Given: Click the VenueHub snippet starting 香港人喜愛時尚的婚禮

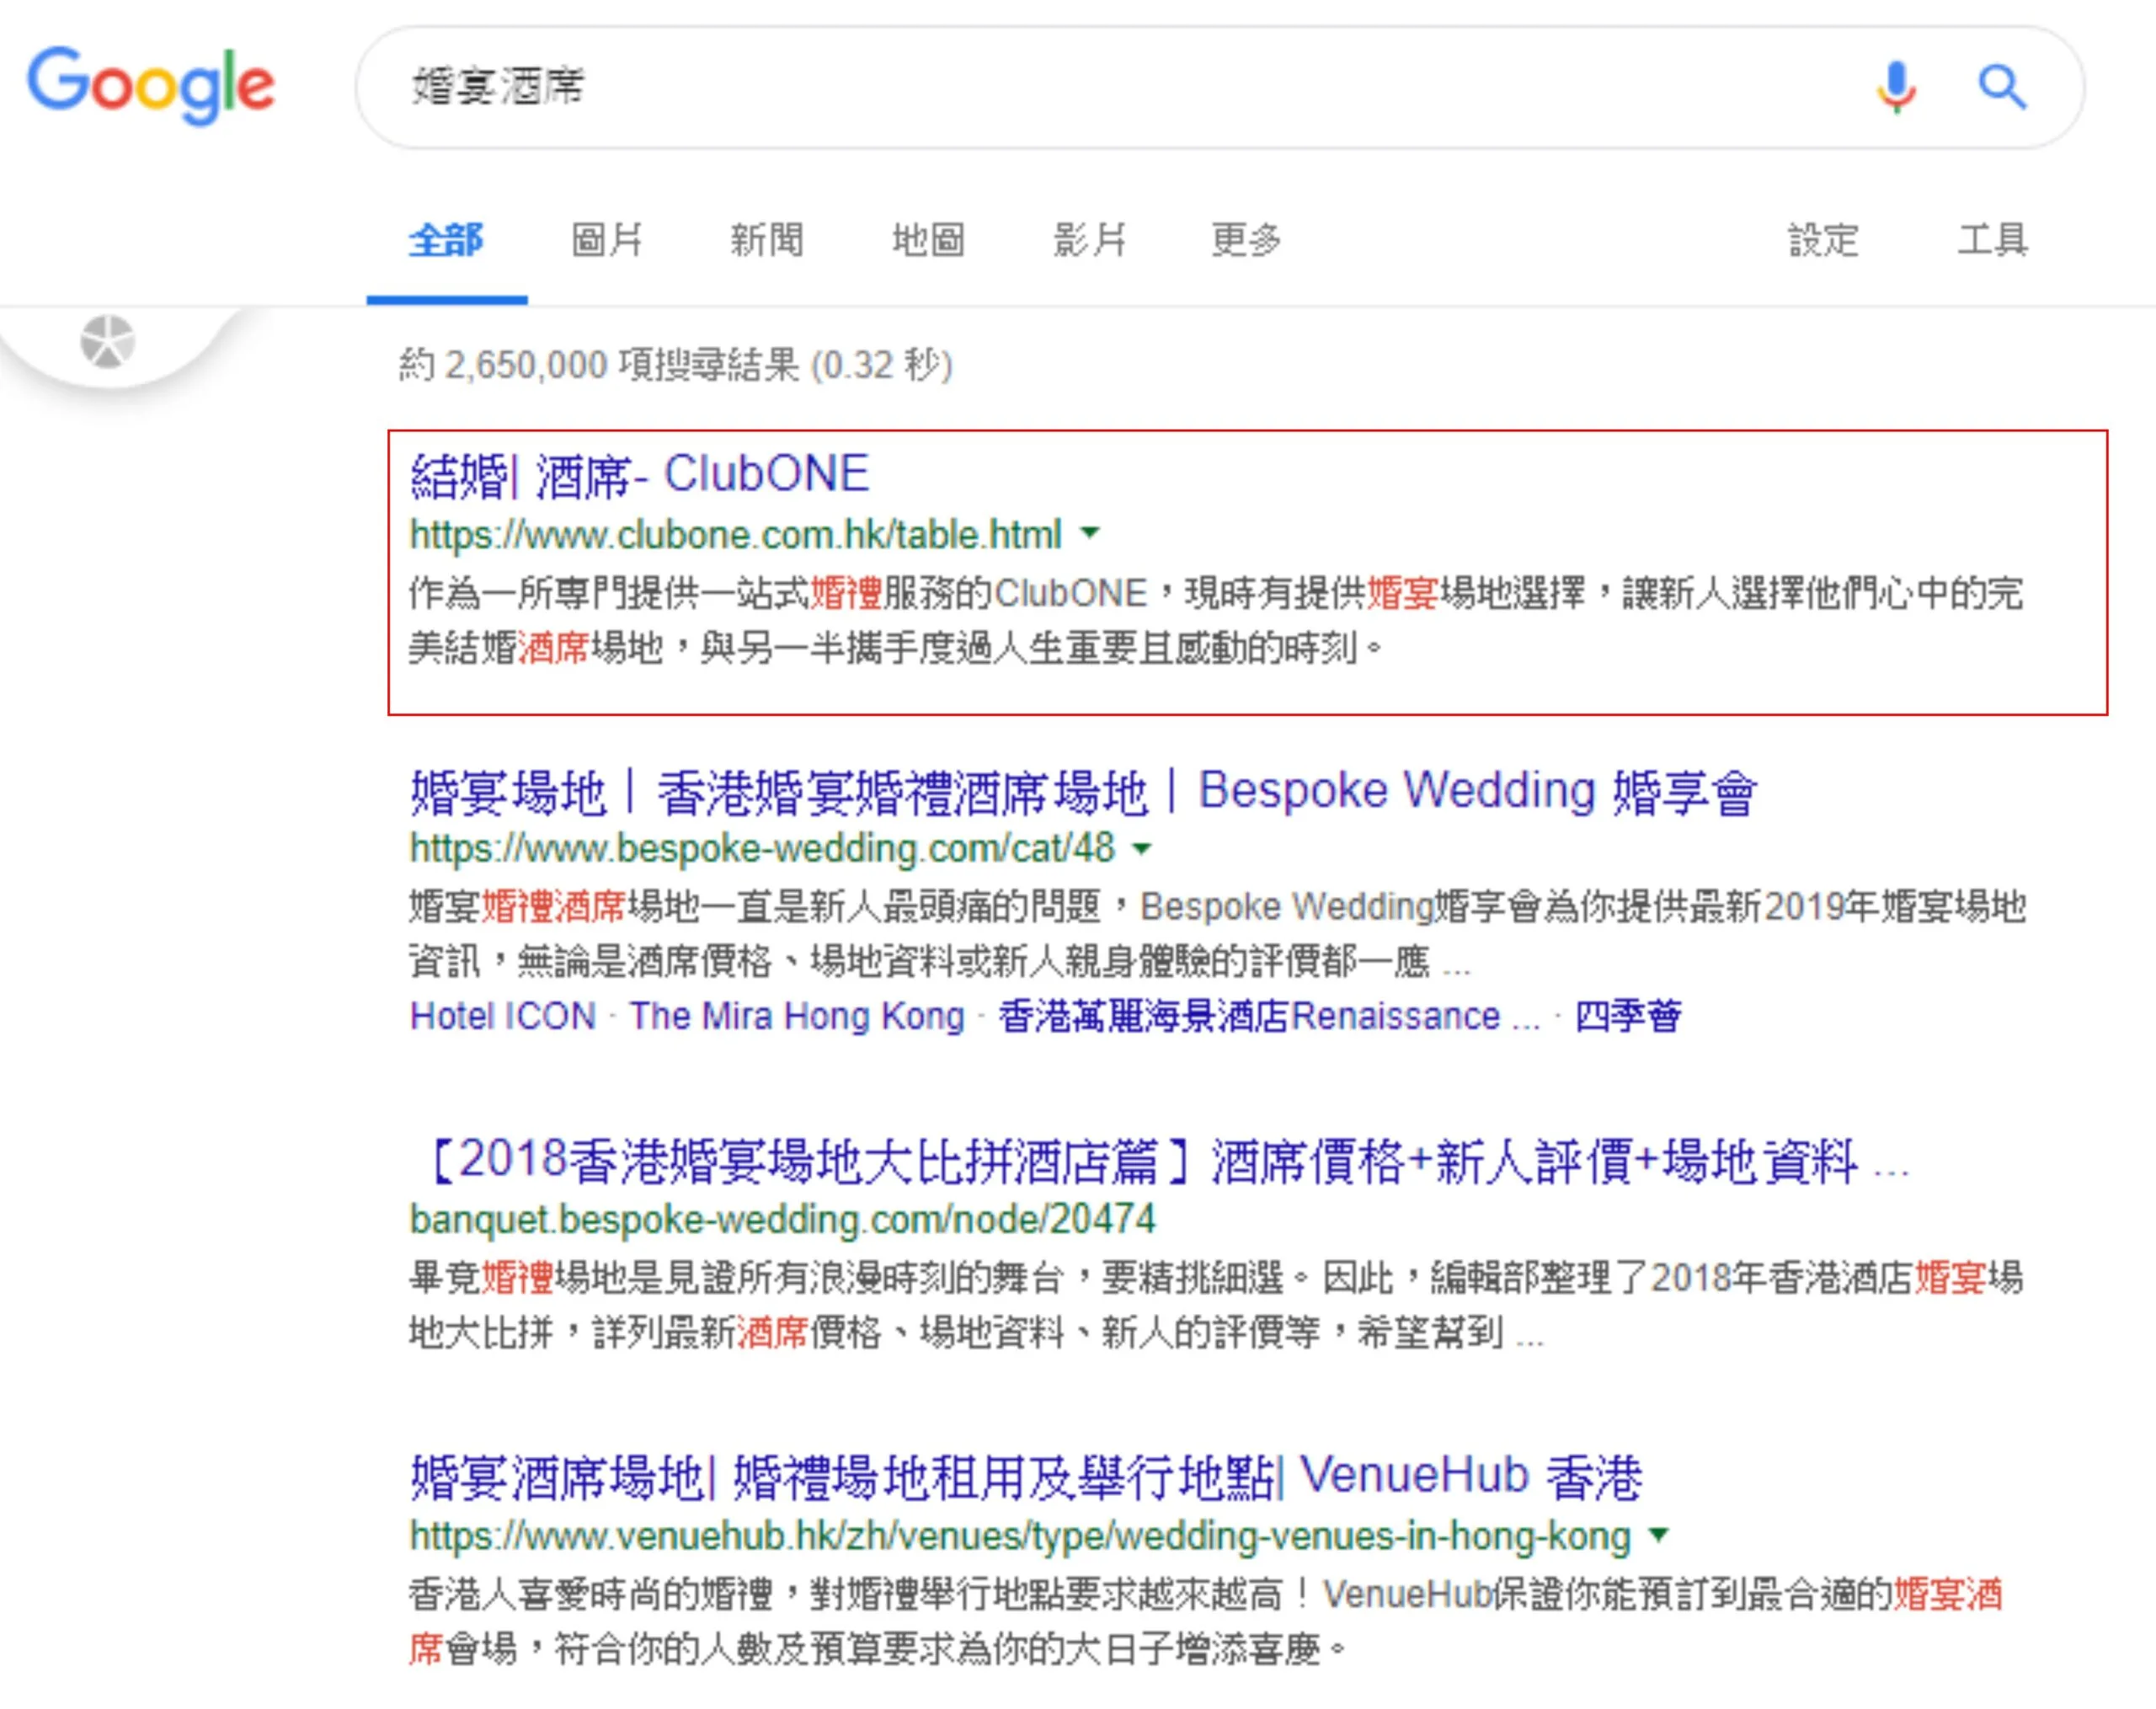Looking at the screenshot, I should pyautogui.click(x=1206, y=1621).
